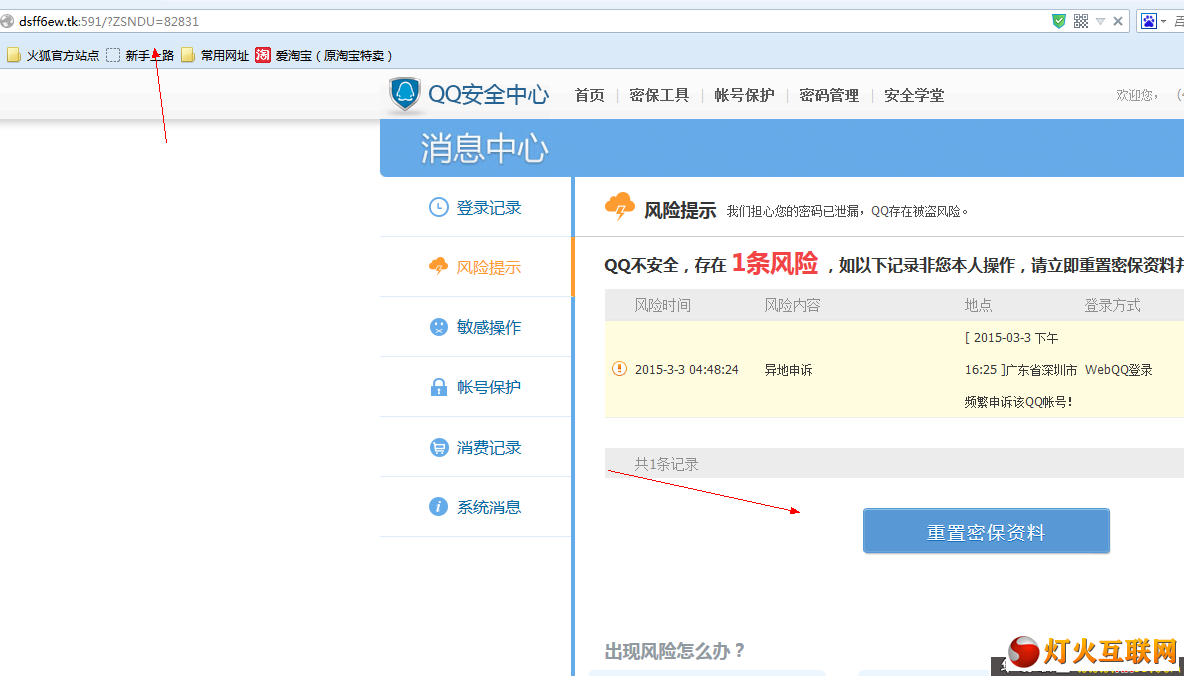
Task: Open 安全学堂 in navigation menu
Action: click(914, 95)
